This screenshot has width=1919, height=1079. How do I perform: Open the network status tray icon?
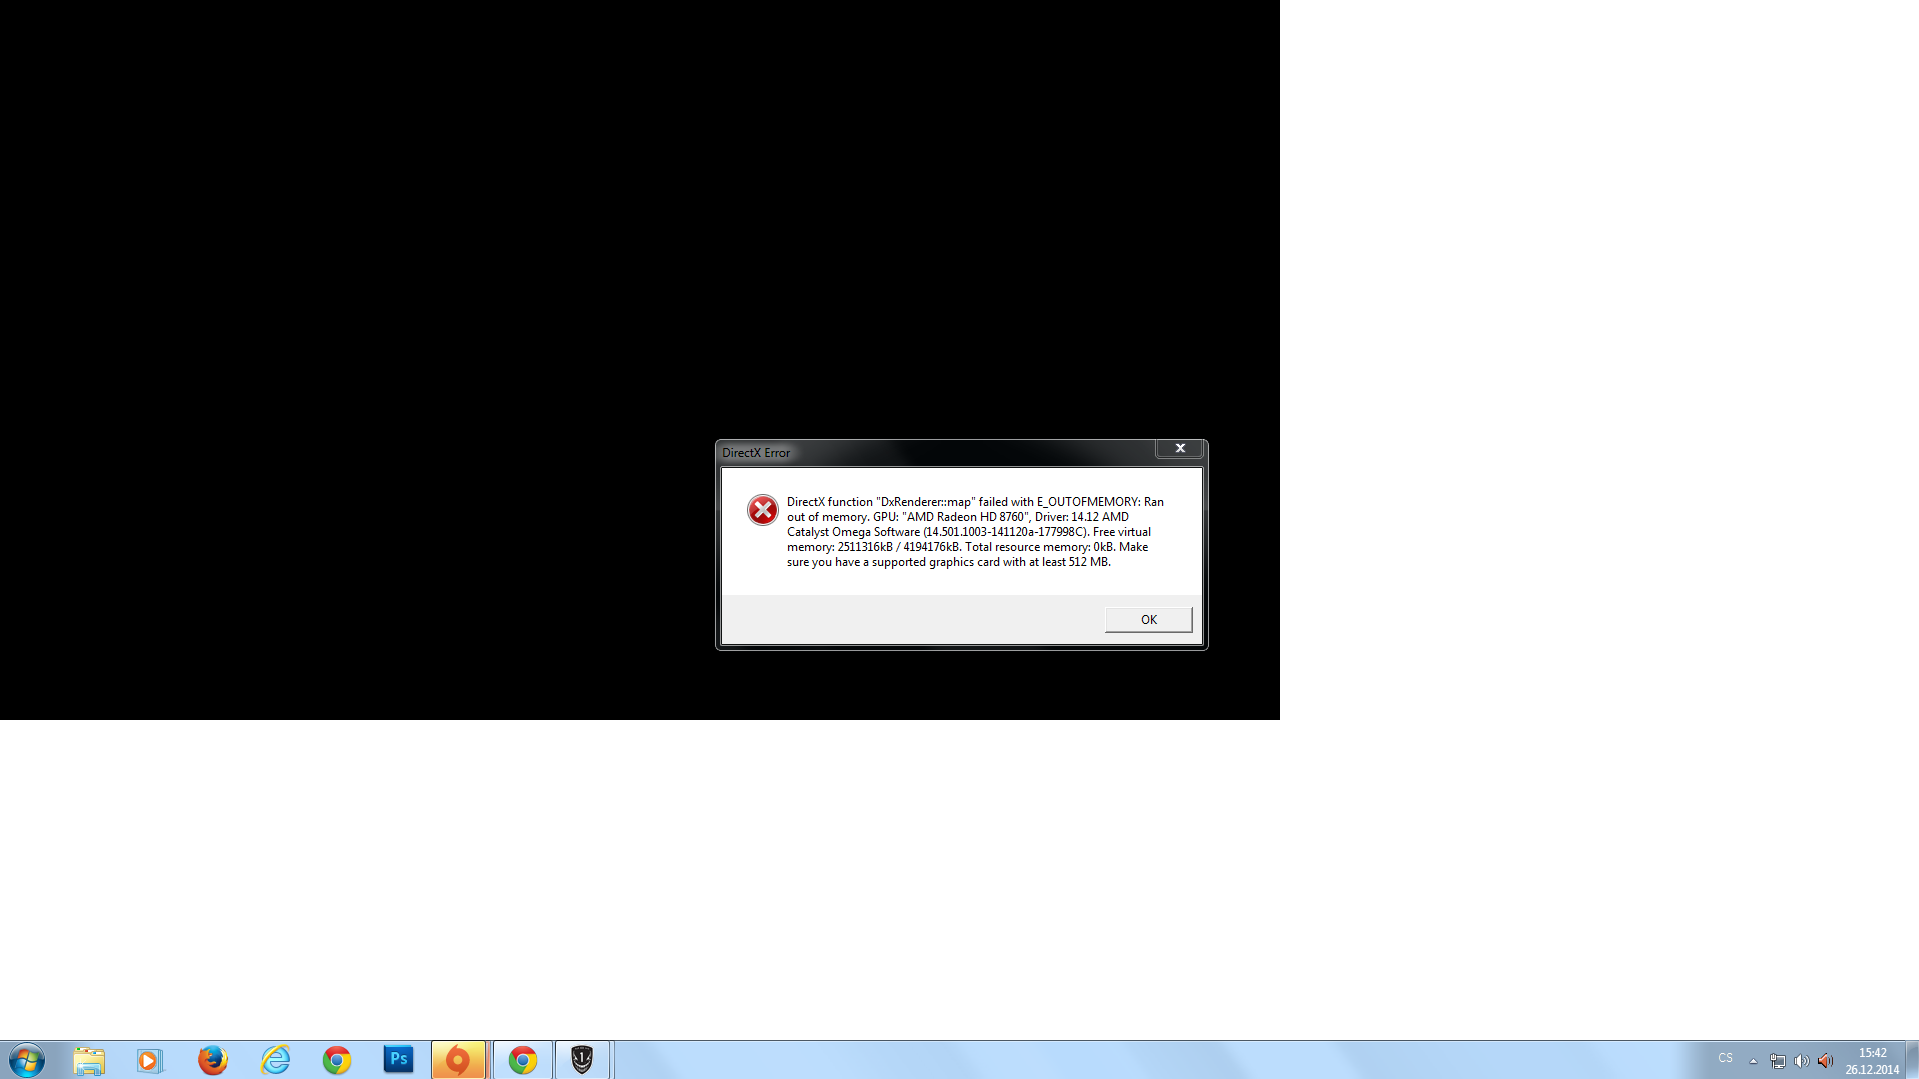tap(1777, 1061)
